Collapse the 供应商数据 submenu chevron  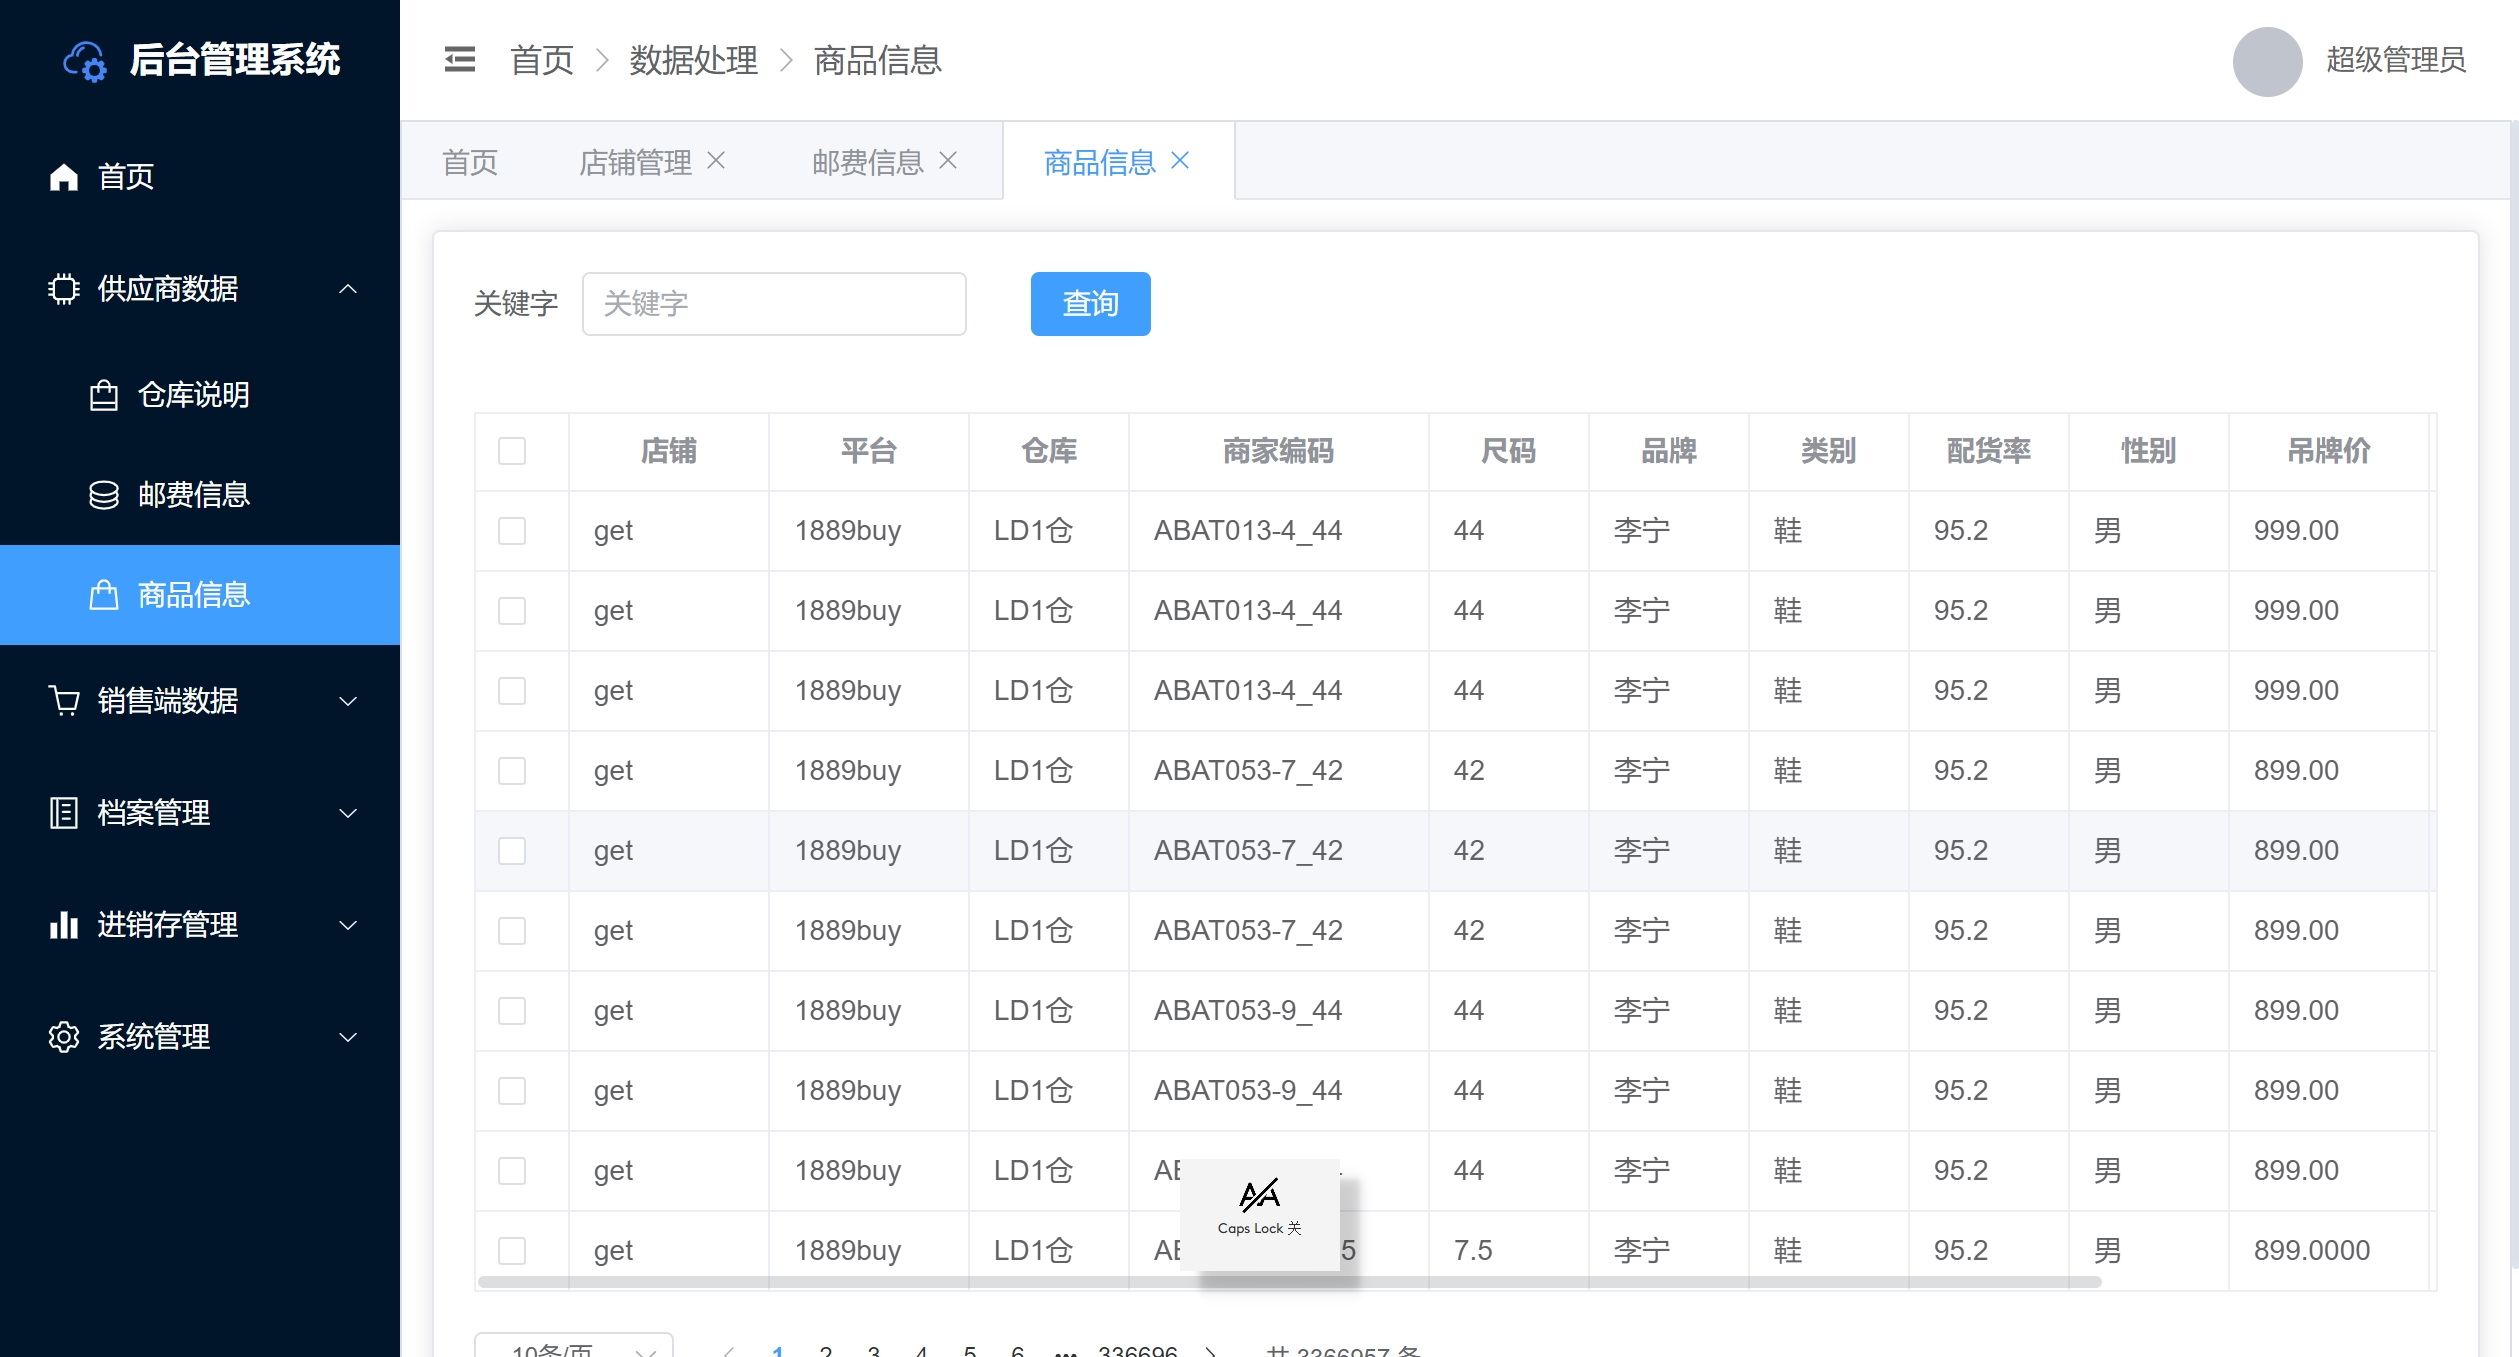(x=348, y=289)
